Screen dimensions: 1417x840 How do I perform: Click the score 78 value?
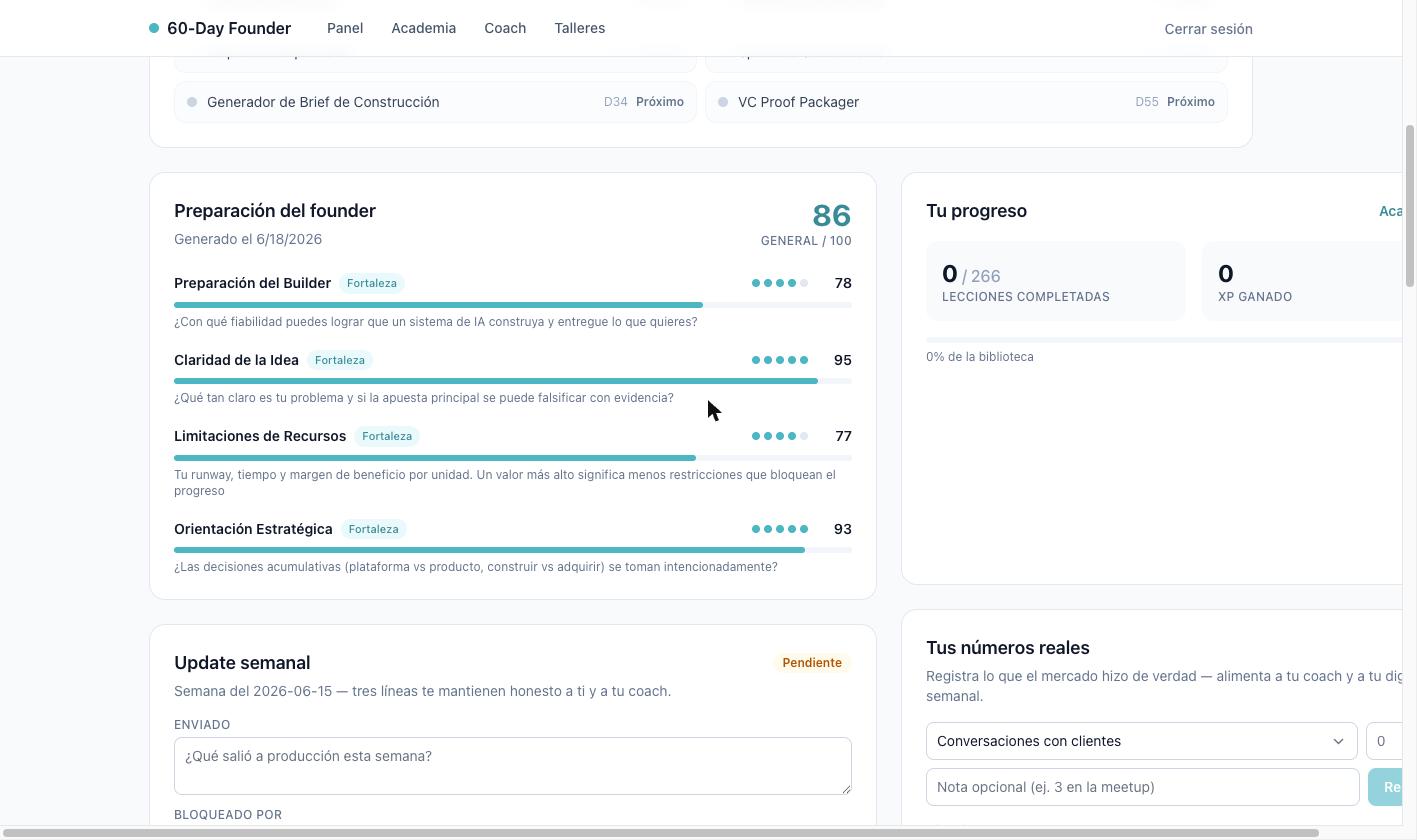843,283
